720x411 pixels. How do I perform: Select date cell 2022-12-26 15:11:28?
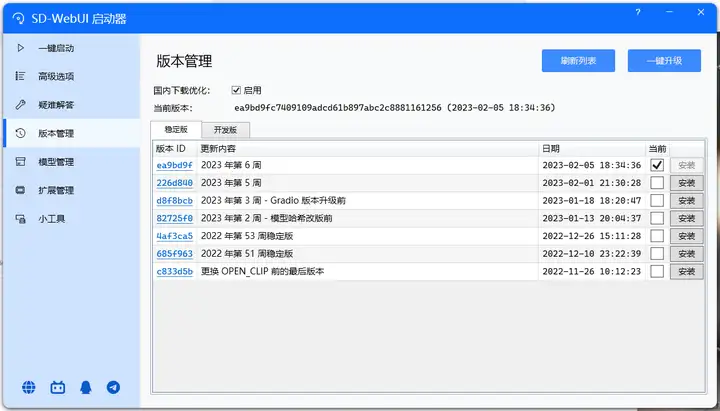tap(591, 236)
